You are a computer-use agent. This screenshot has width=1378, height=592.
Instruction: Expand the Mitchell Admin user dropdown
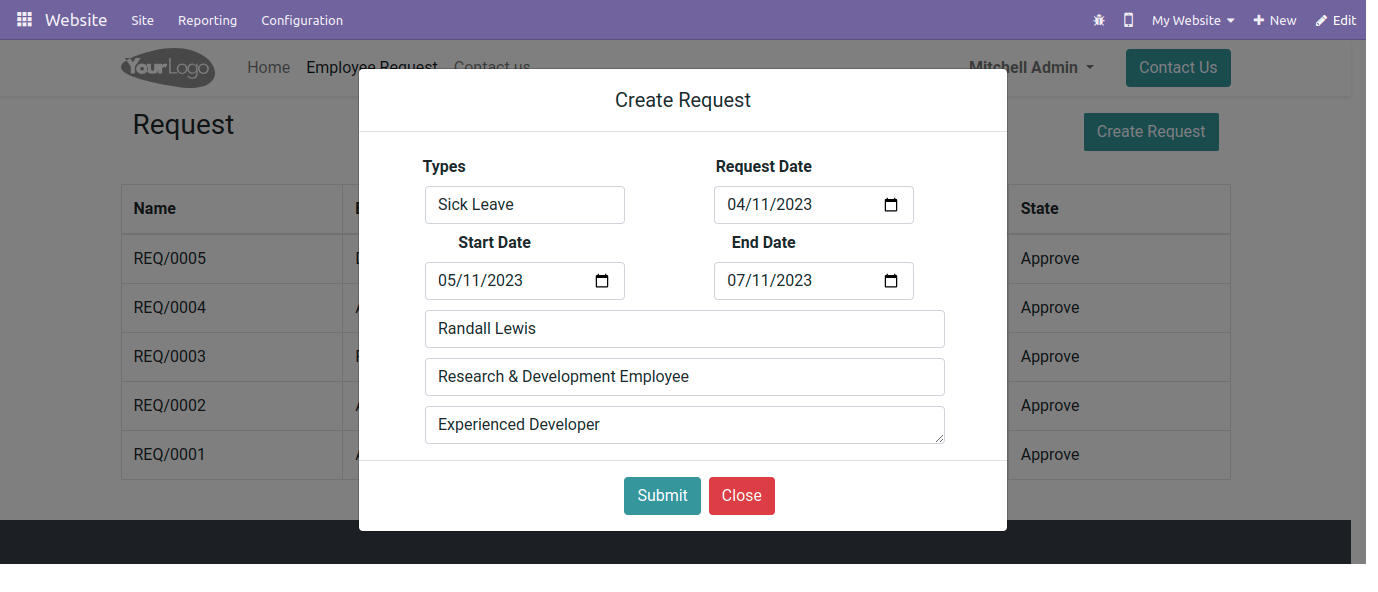1031,68
